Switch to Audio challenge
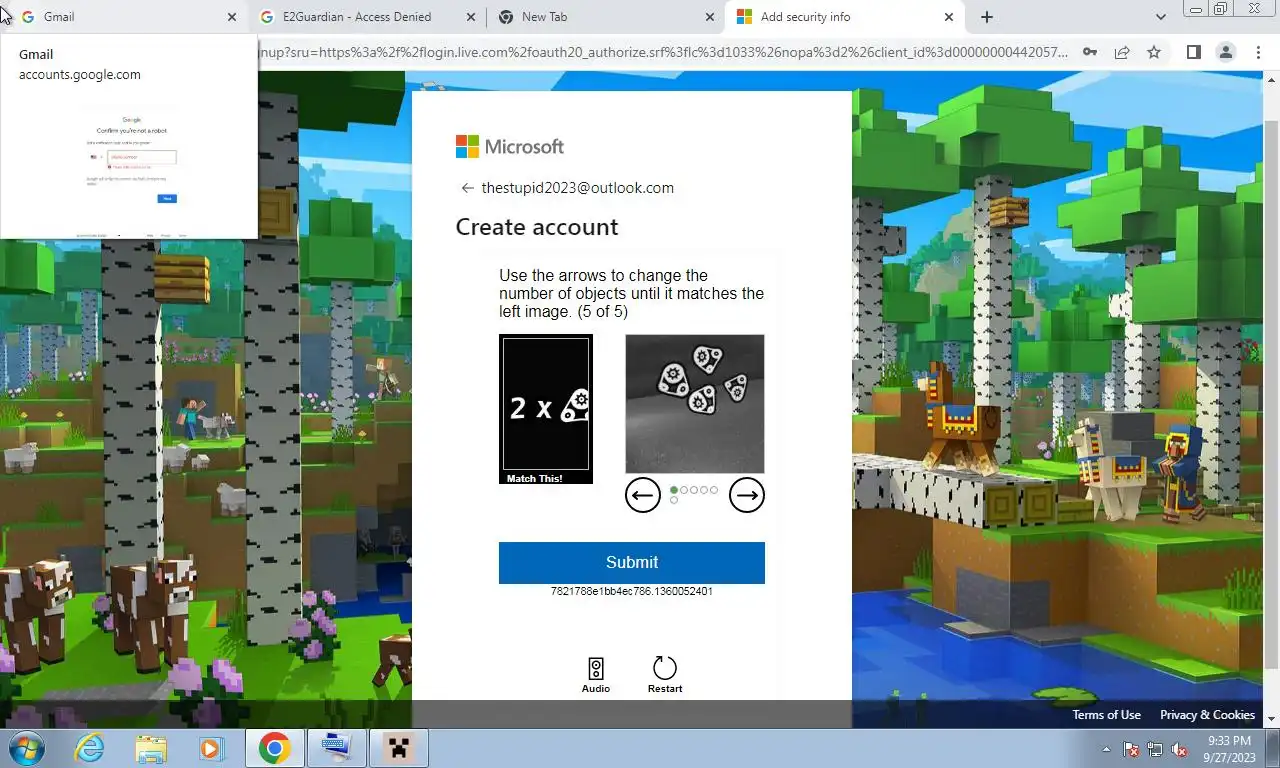The height and width of the screenshot is (768, 1280). pyautogui.click(x=596, y=675)
